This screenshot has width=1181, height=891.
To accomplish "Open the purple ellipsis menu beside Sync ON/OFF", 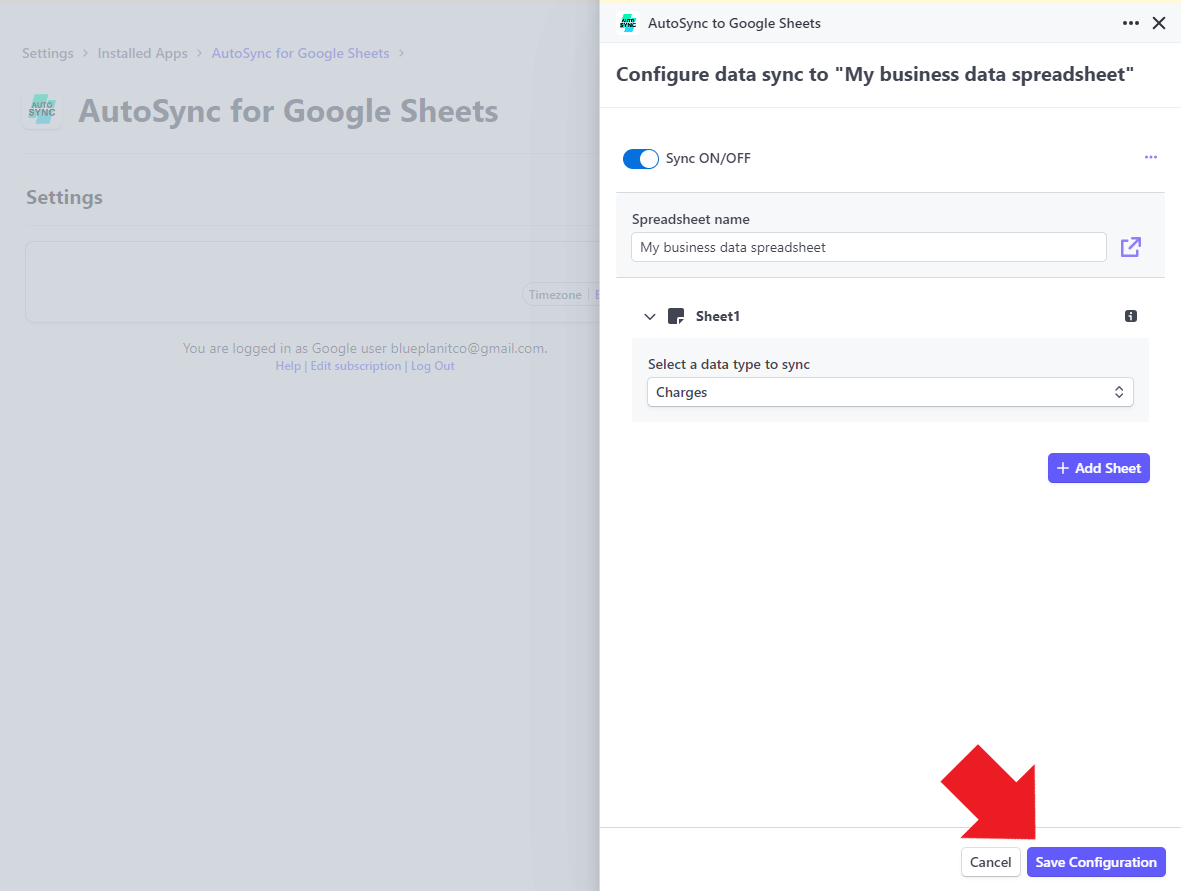I will (1151, 157).
